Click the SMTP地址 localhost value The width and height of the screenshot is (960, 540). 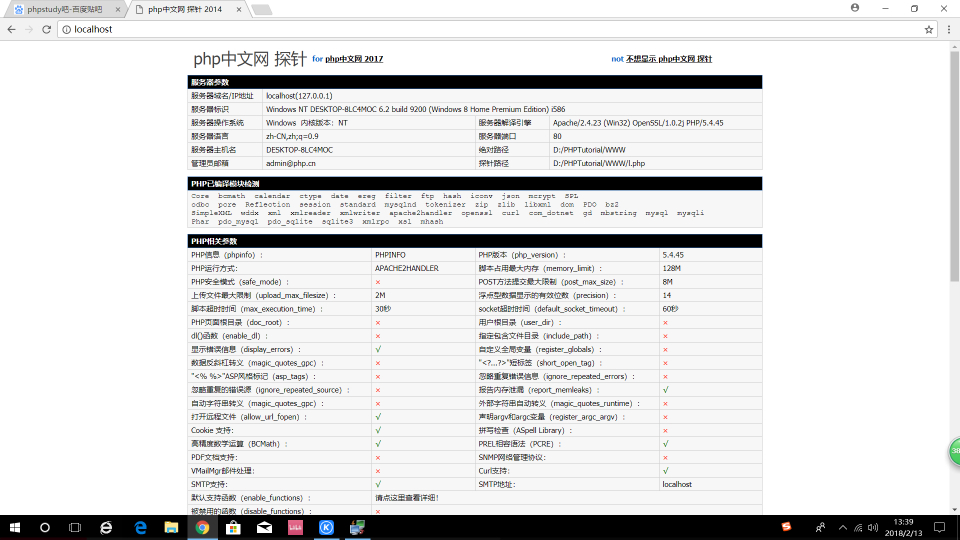(x=677, y=484)
